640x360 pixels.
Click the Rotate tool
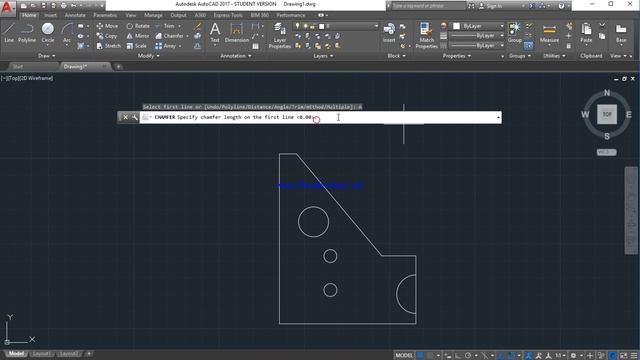(x=138, y=26)
